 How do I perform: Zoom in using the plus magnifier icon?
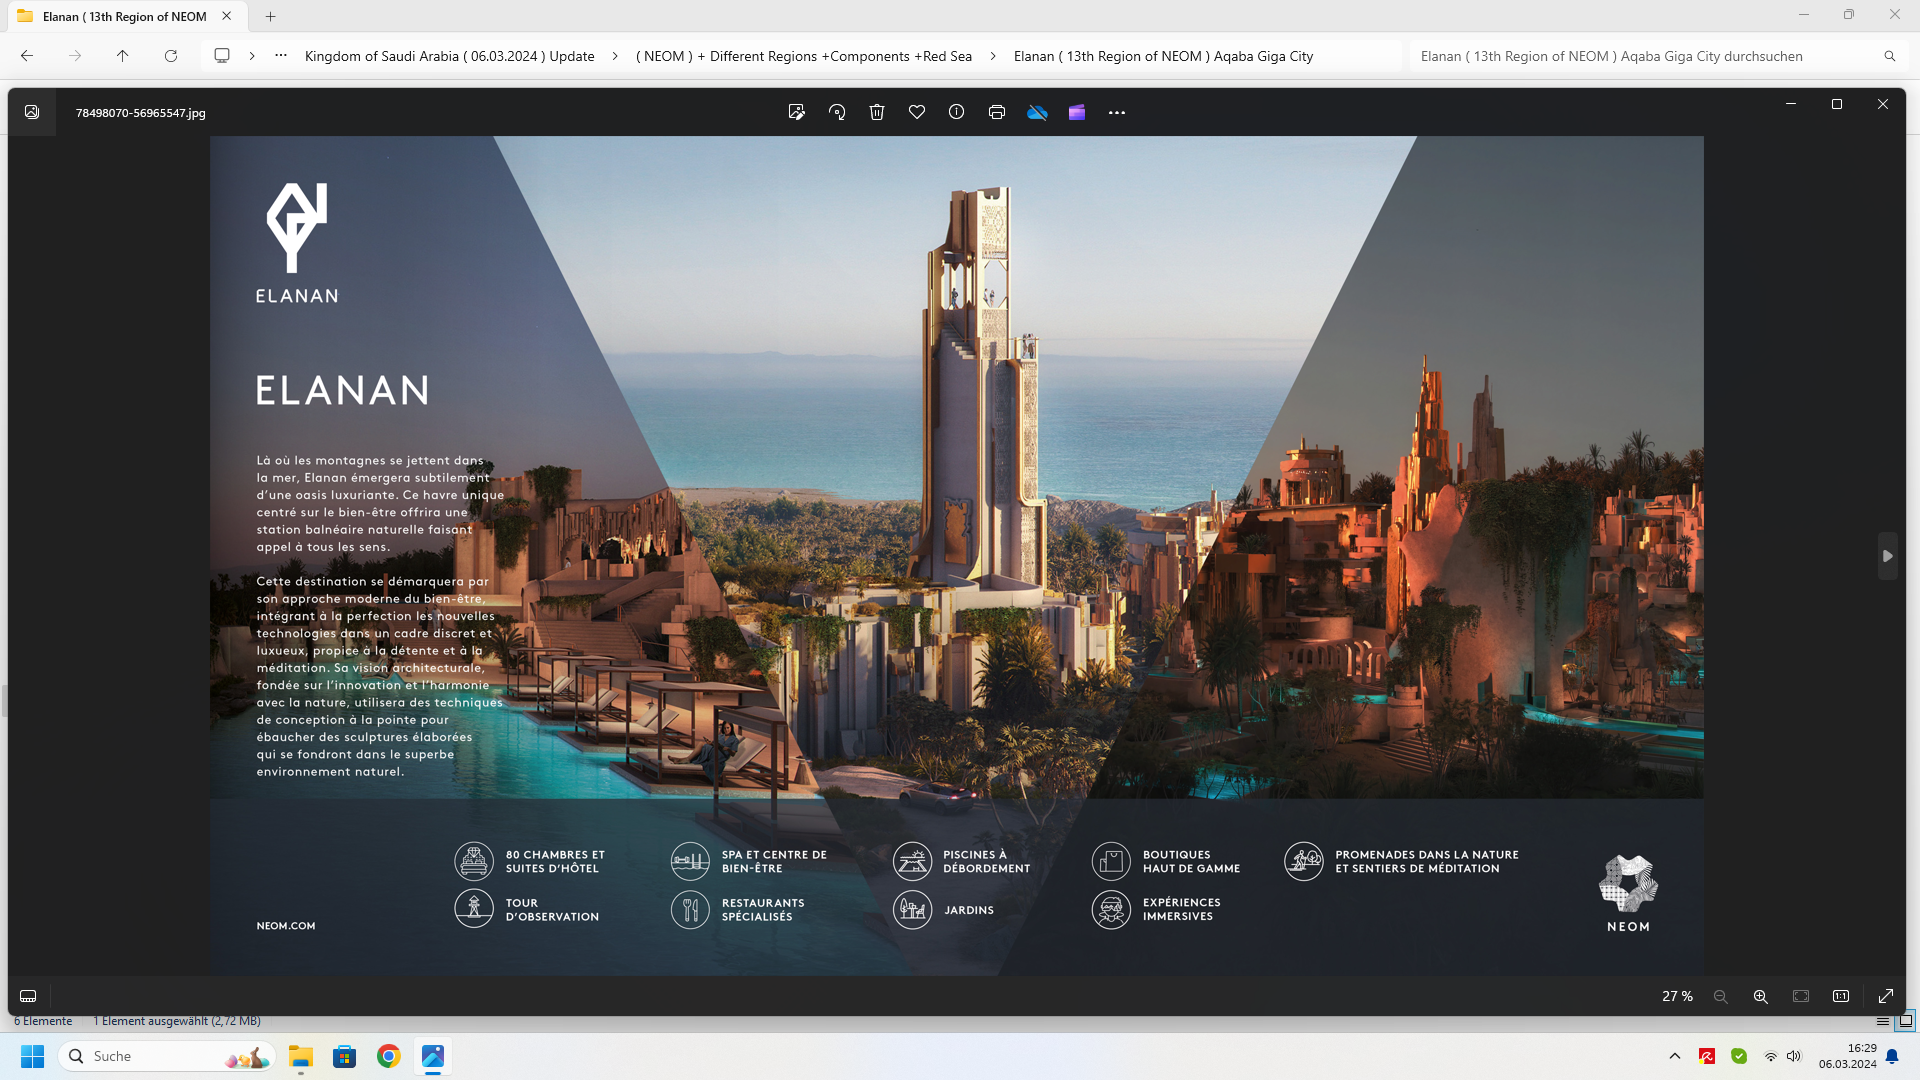(1760, 996)
